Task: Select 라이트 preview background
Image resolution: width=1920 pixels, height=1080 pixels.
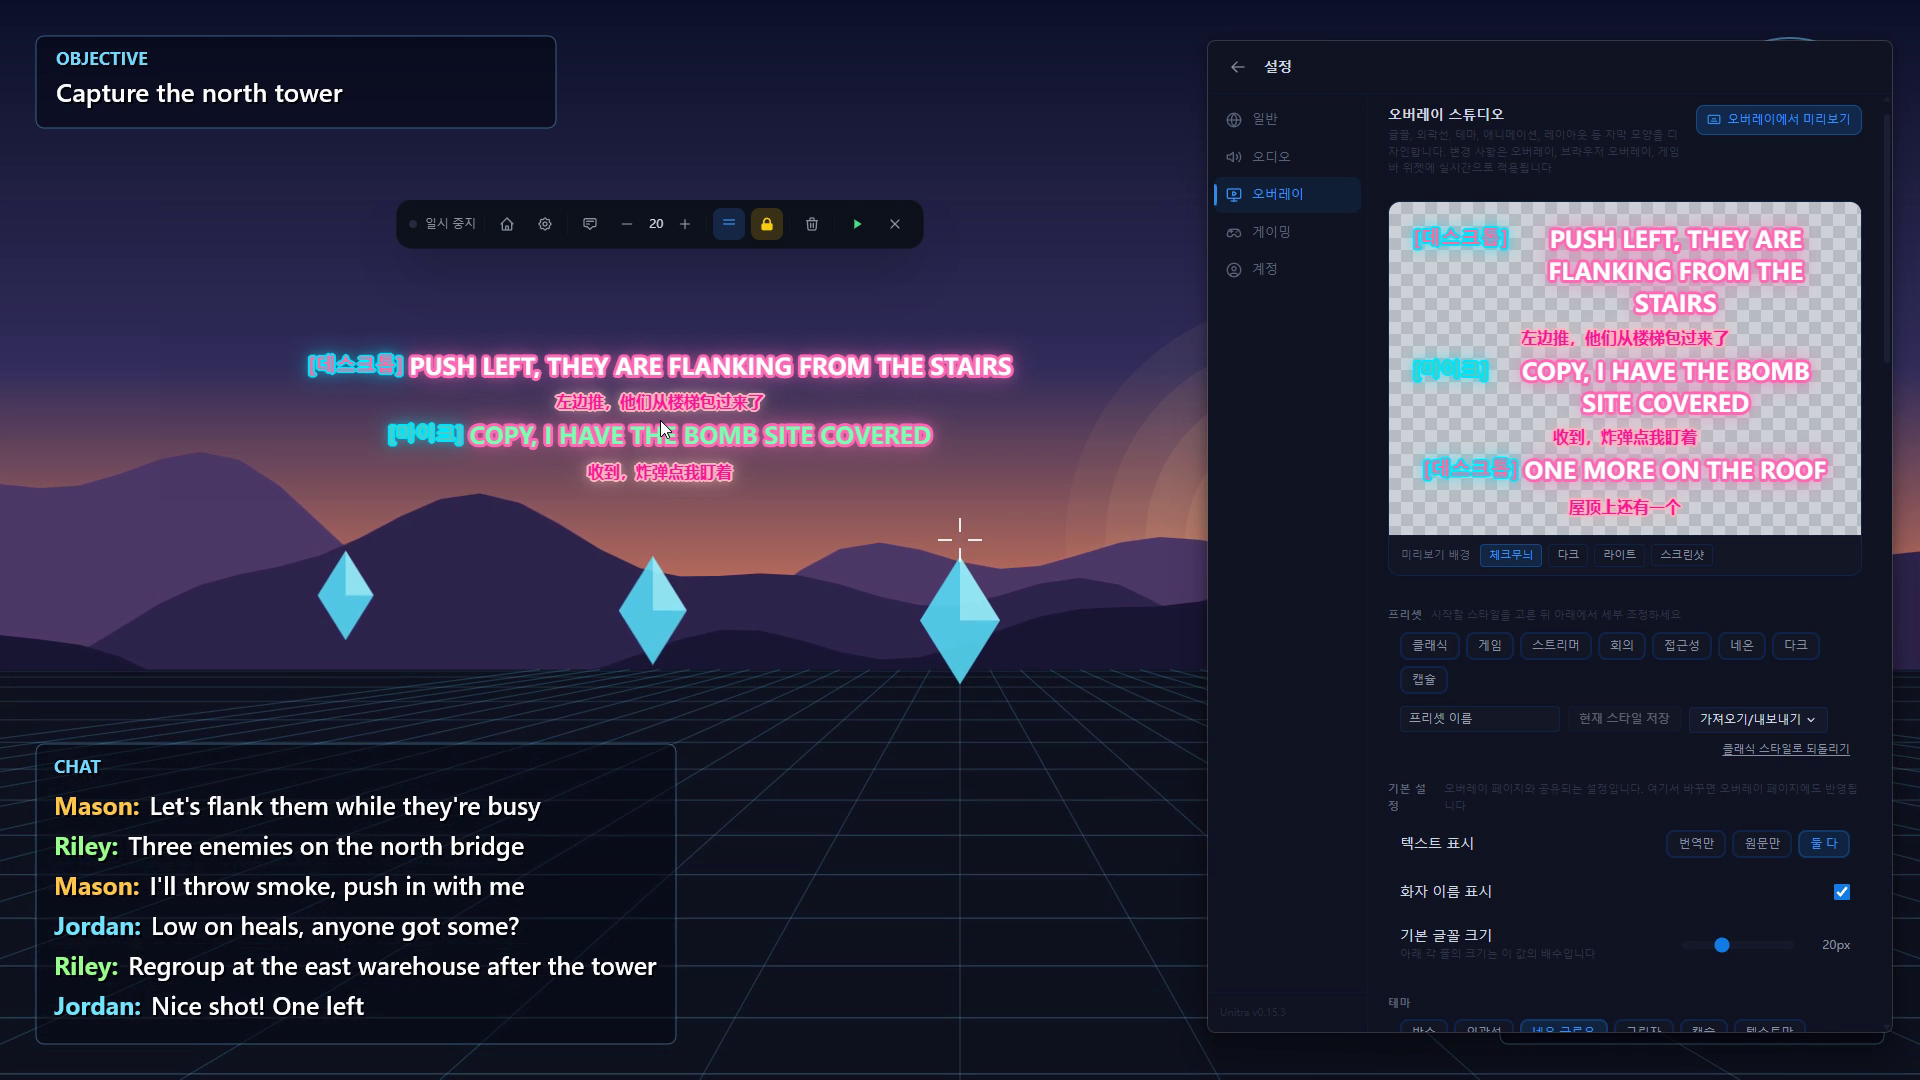Action: click(1620, 555)
